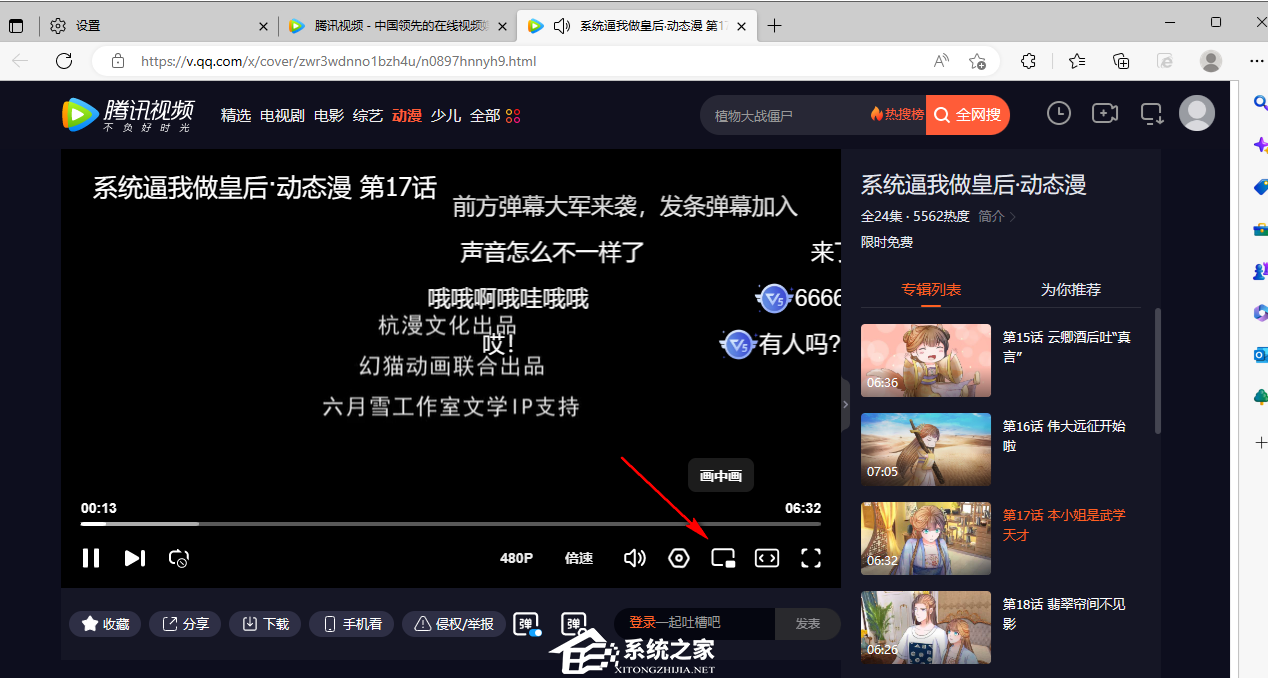Collapse the side playlist panel arrow
1268x678 pixels.
coord(846,404)
